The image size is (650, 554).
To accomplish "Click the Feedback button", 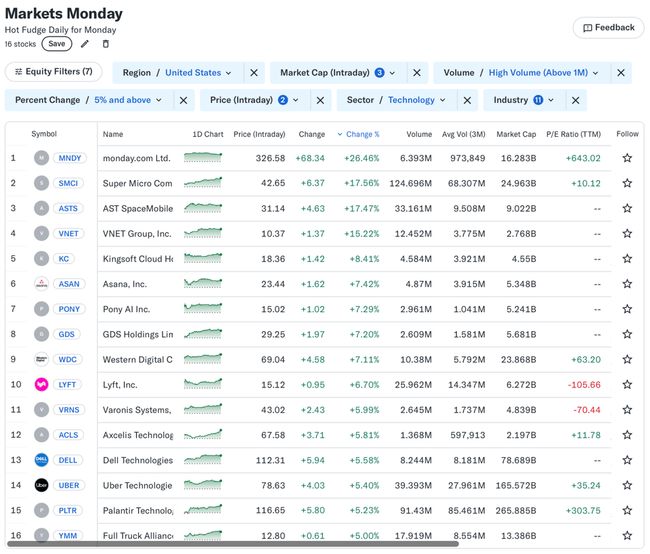I will [x=608, y=28].
